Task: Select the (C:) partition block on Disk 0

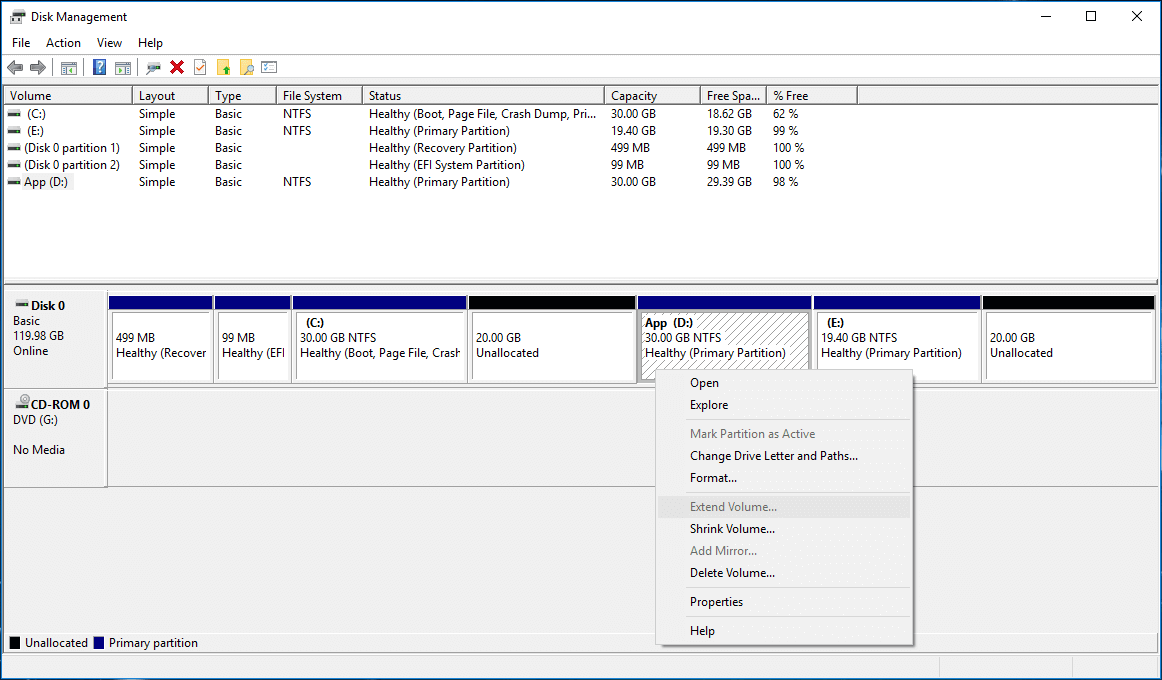Action: pos(380,345)
